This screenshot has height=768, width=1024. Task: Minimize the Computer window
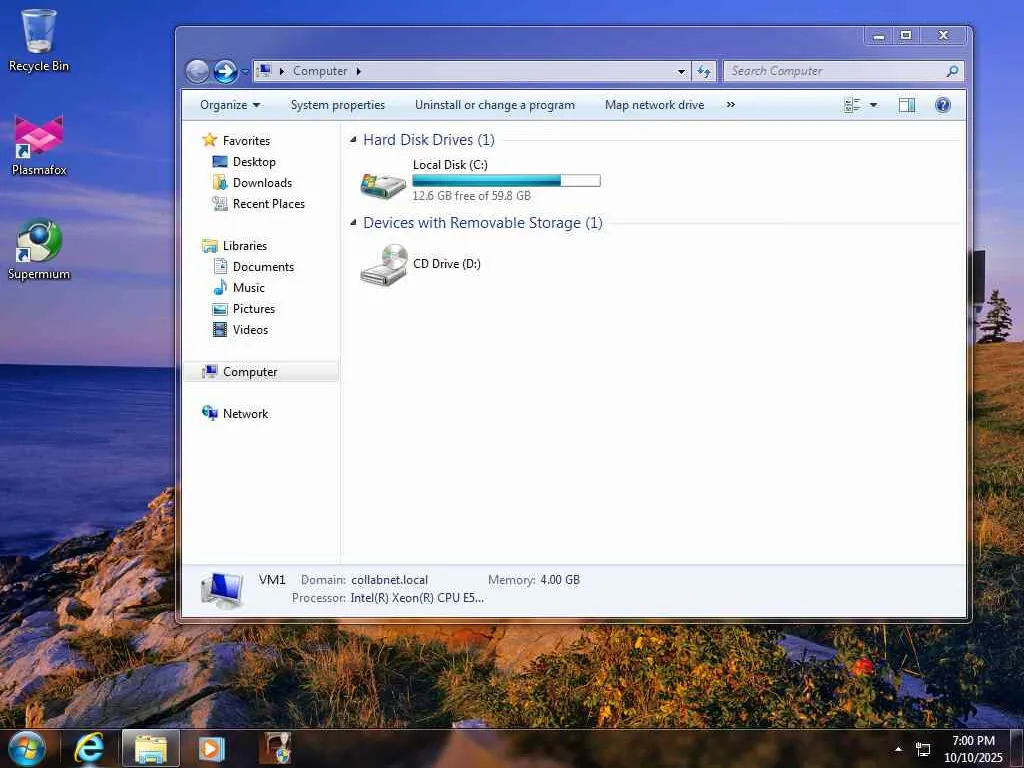tap(879, 35)
